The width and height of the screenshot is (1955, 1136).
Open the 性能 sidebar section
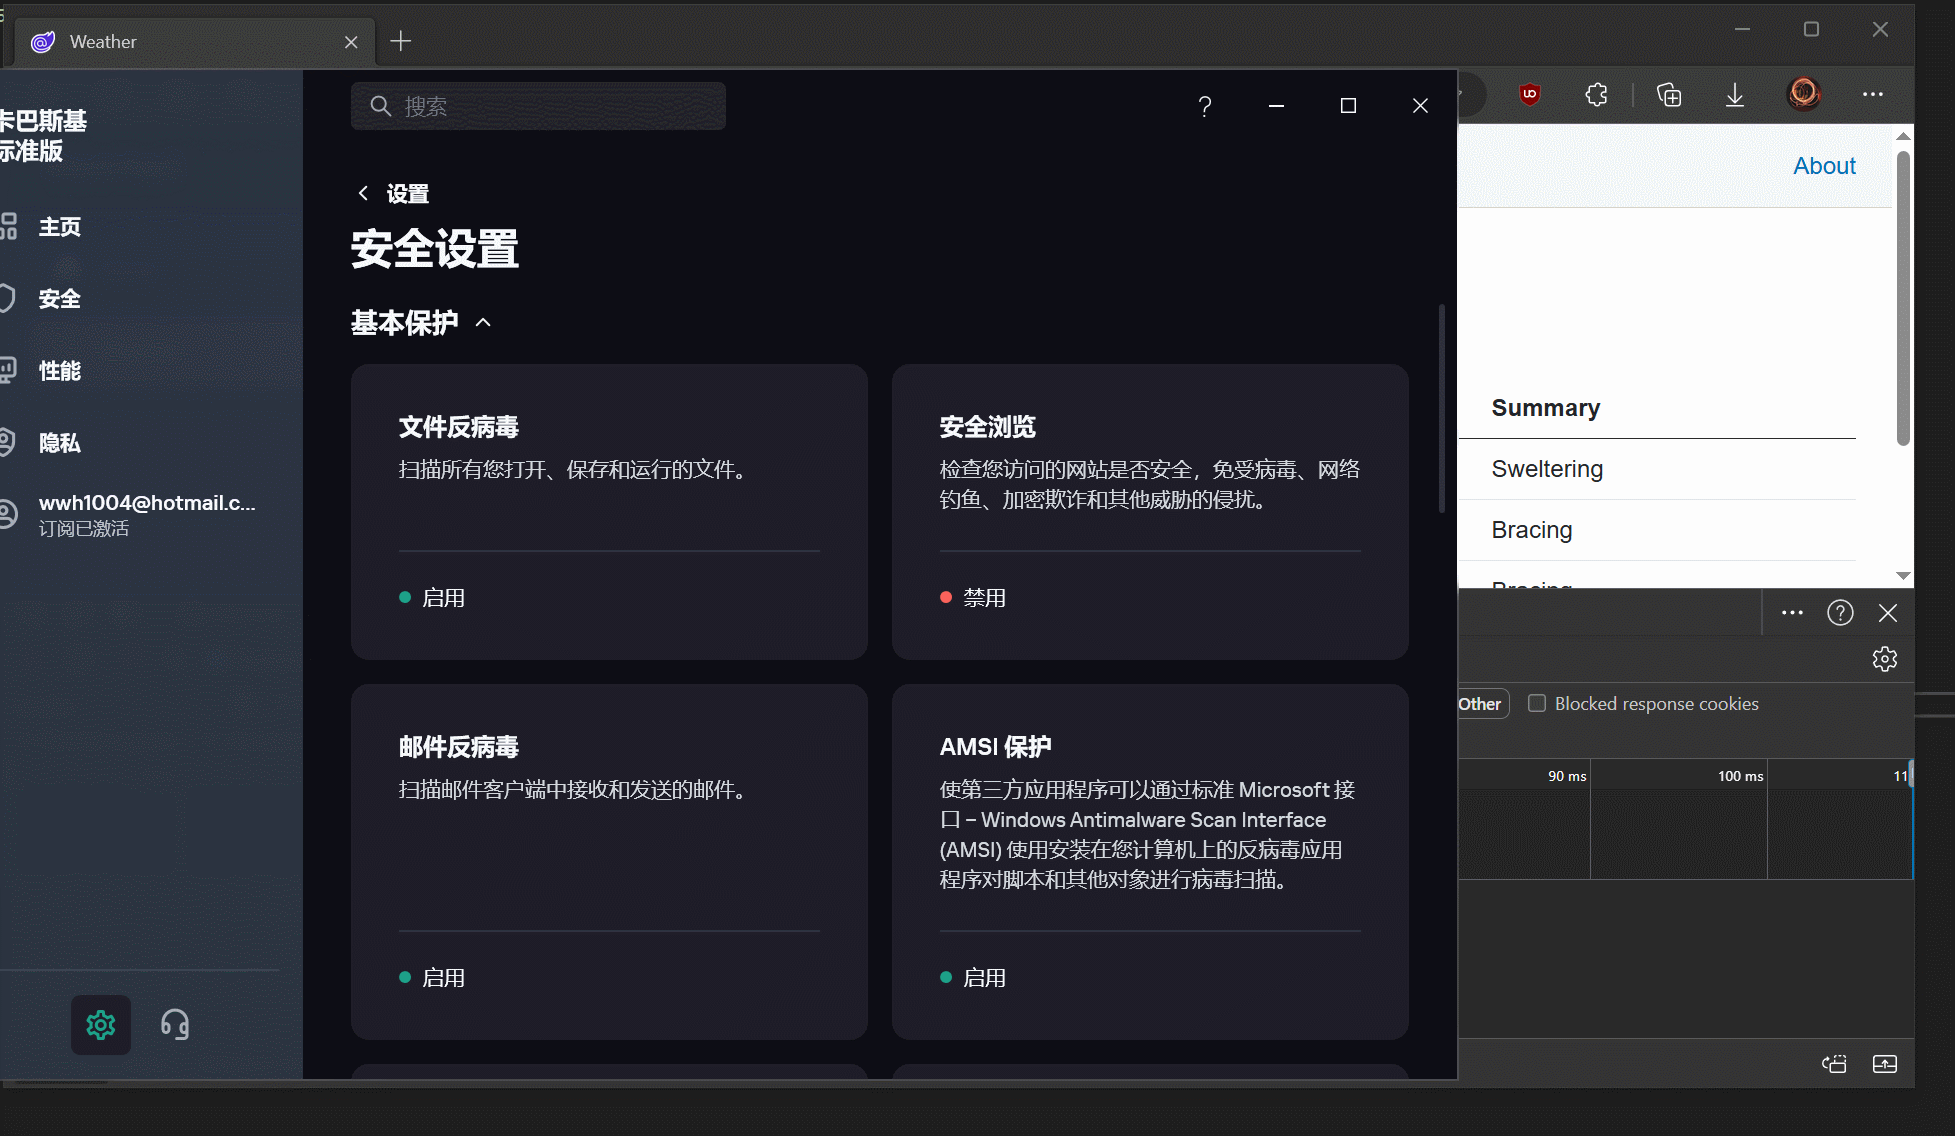pos(59,371)
